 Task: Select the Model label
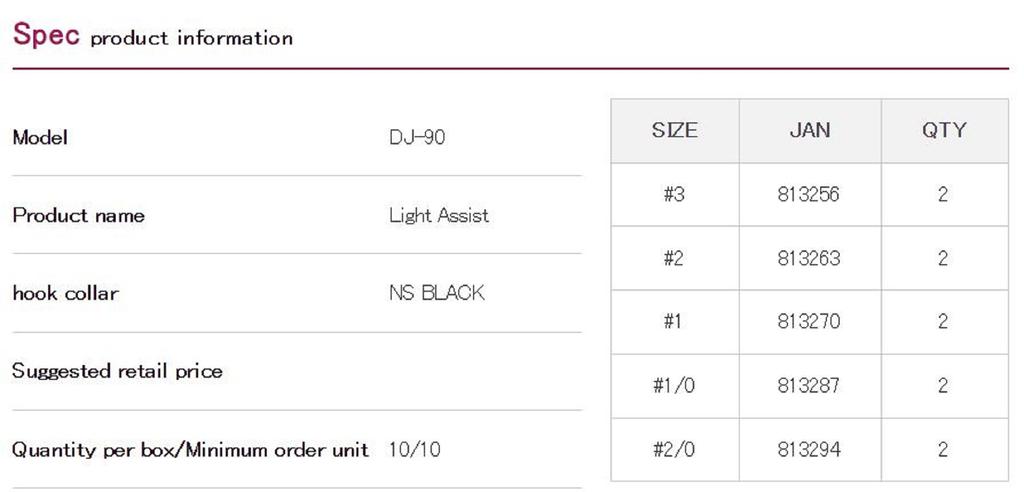(40, 137)
